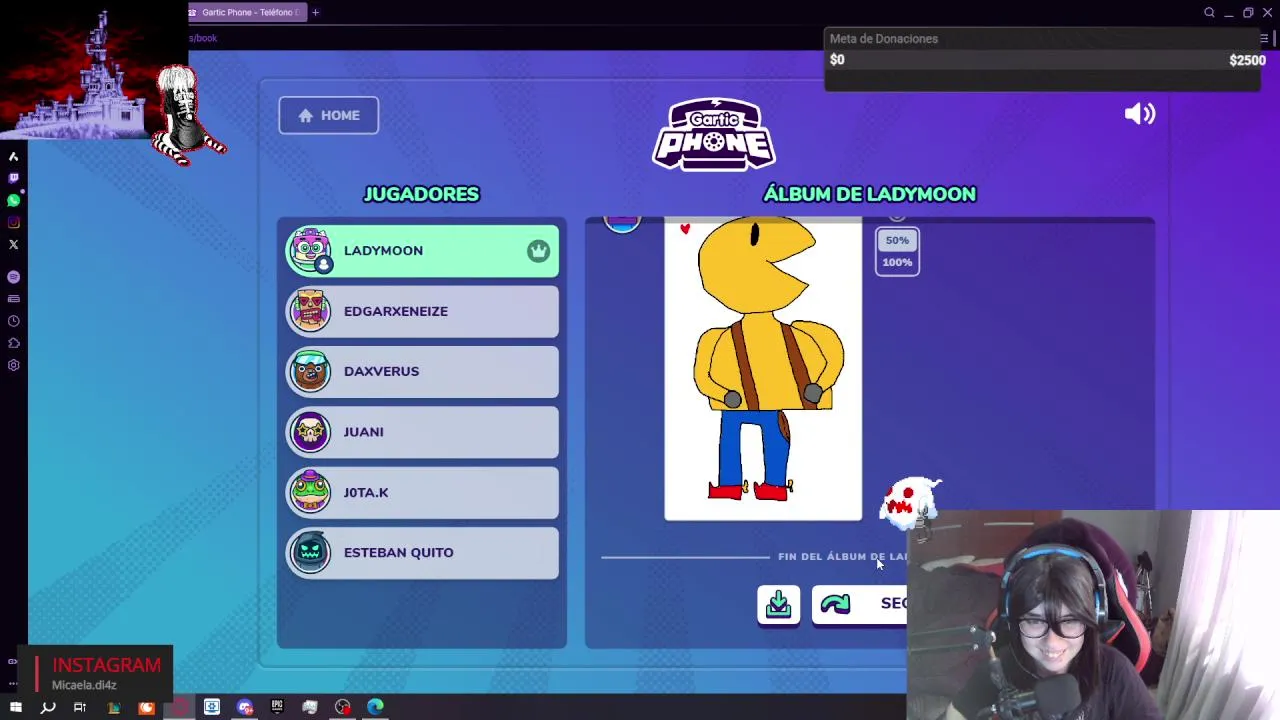
Task: Open Crunchyroll from the taskbar
Action: coord(147,708)
